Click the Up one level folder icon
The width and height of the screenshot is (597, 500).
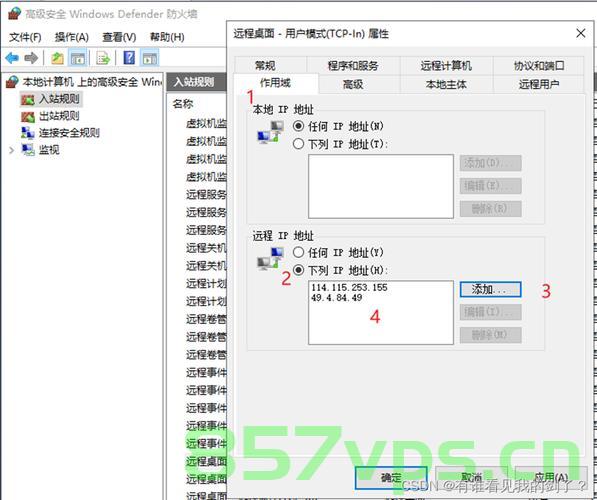point(57,58)
